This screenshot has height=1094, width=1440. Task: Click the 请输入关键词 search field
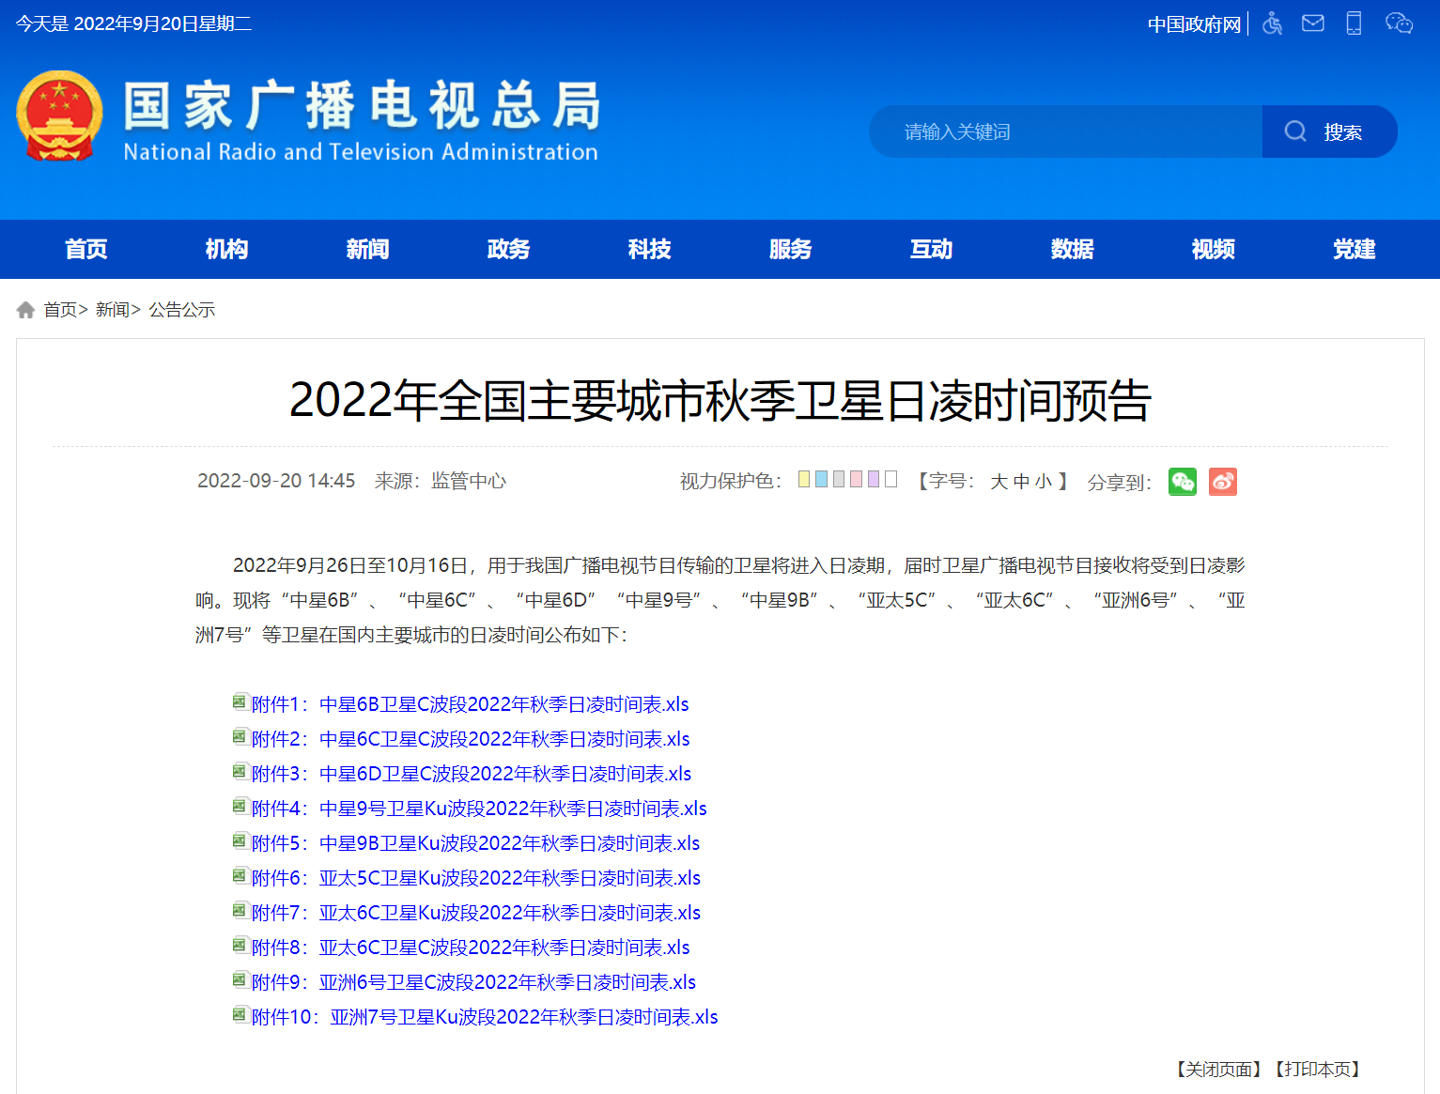tap(1066, 132)
